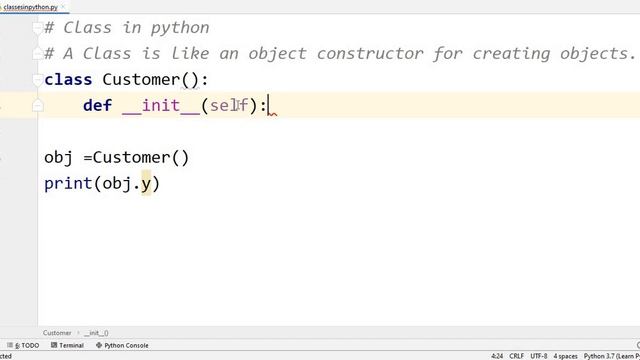Click 'Customer()' call in obj assignment
The width and height of the screenshot is (640, 360).
click(141, 158)
